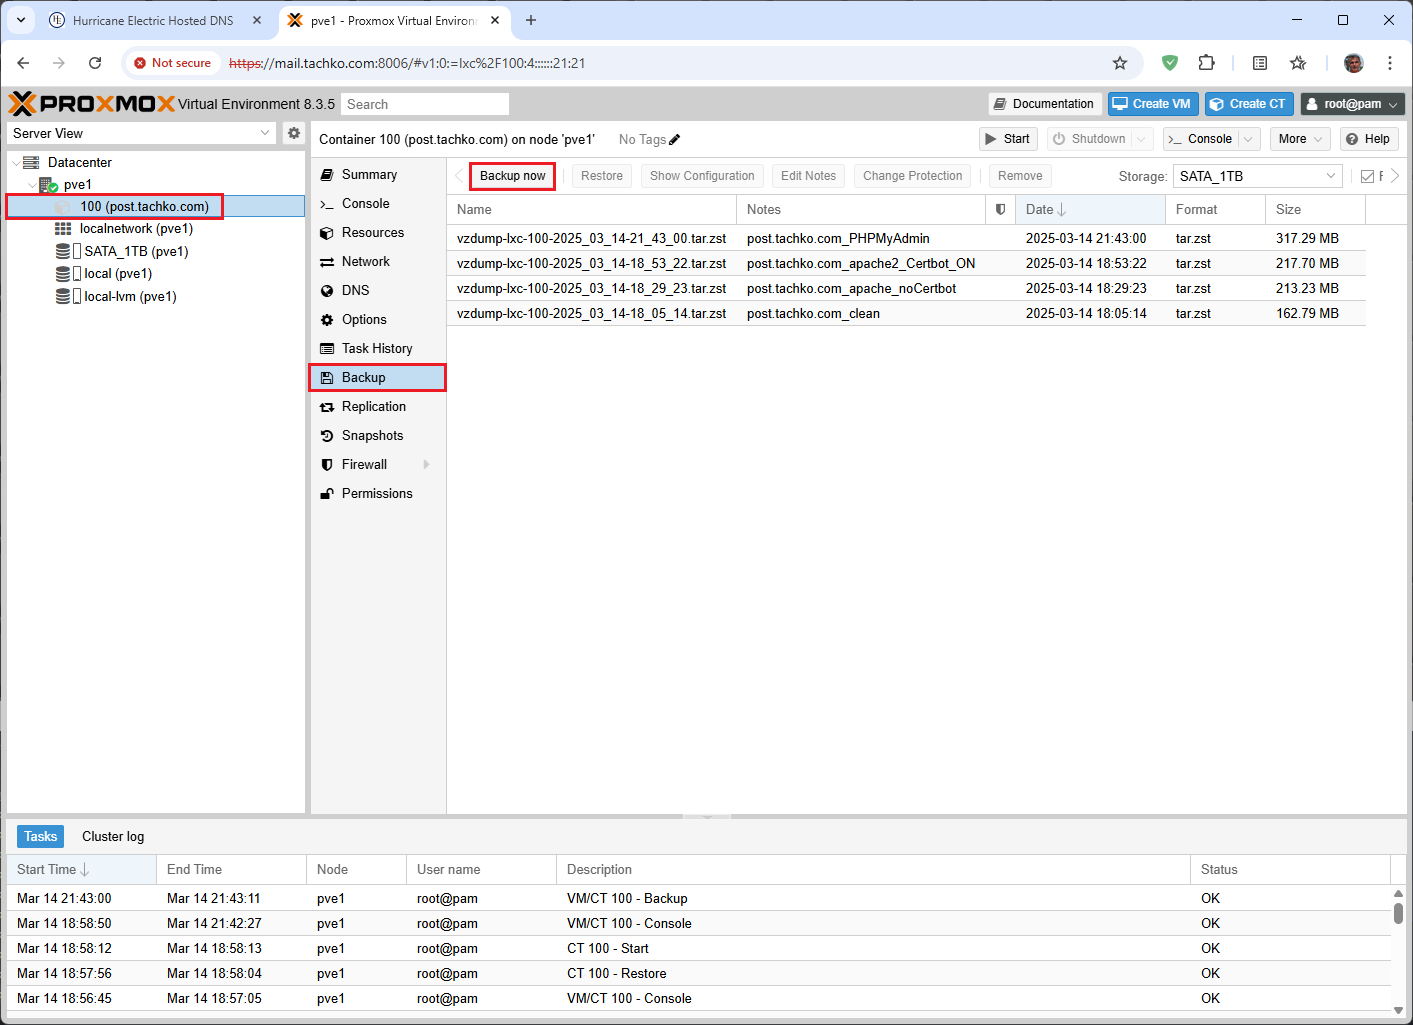This screenshot has height=1025, width=1413.
Task: Go back in browser history
Action: [23, 63]
